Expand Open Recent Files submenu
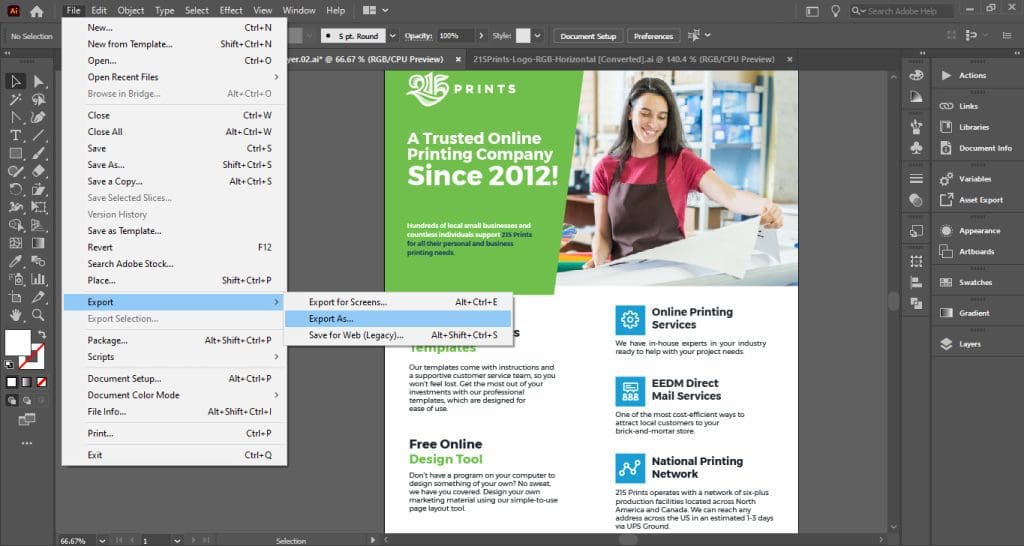The height and width of the screenshot is (546, 1024). click(x=276, y=77)
